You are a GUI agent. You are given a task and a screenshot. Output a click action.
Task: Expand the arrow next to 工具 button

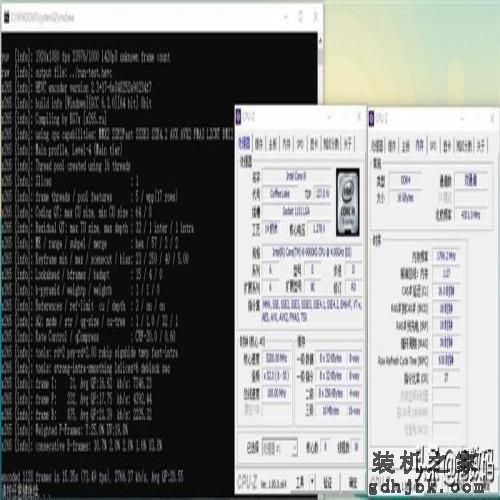(312, 482)
